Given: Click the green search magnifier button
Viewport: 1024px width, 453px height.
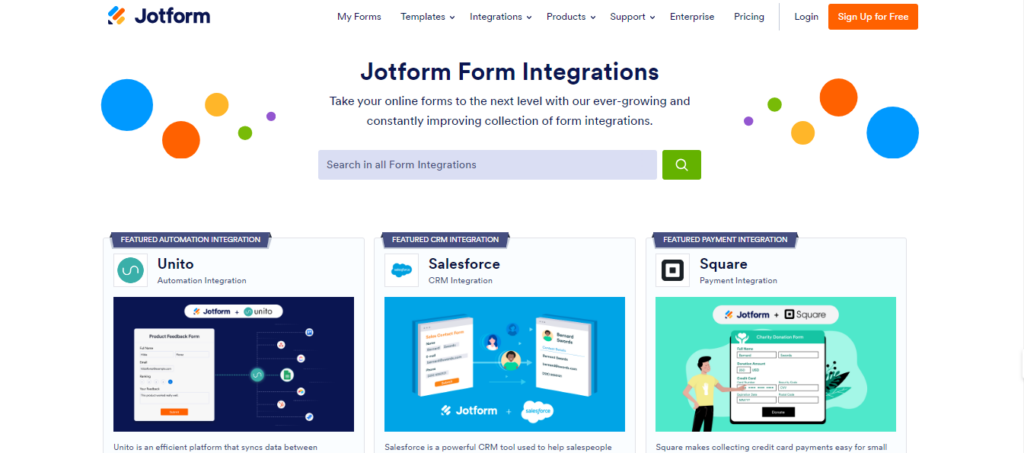Looking at the screenshot, I should tap(681, 164).
